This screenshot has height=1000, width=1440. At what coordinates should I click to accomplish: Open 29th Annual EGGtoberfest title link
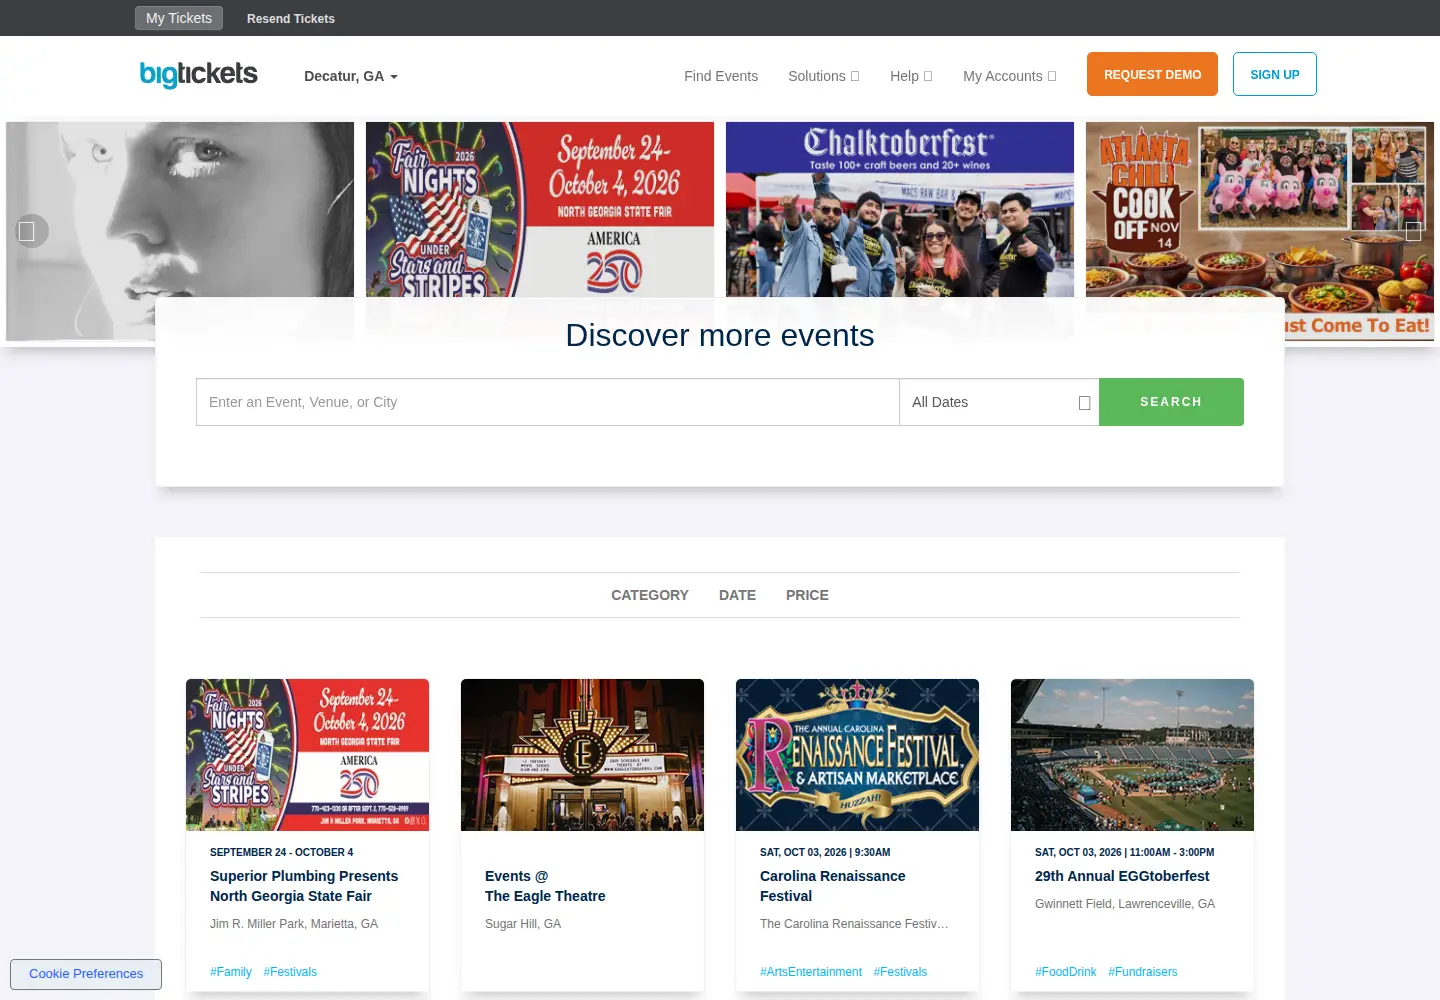point(1122,876)
